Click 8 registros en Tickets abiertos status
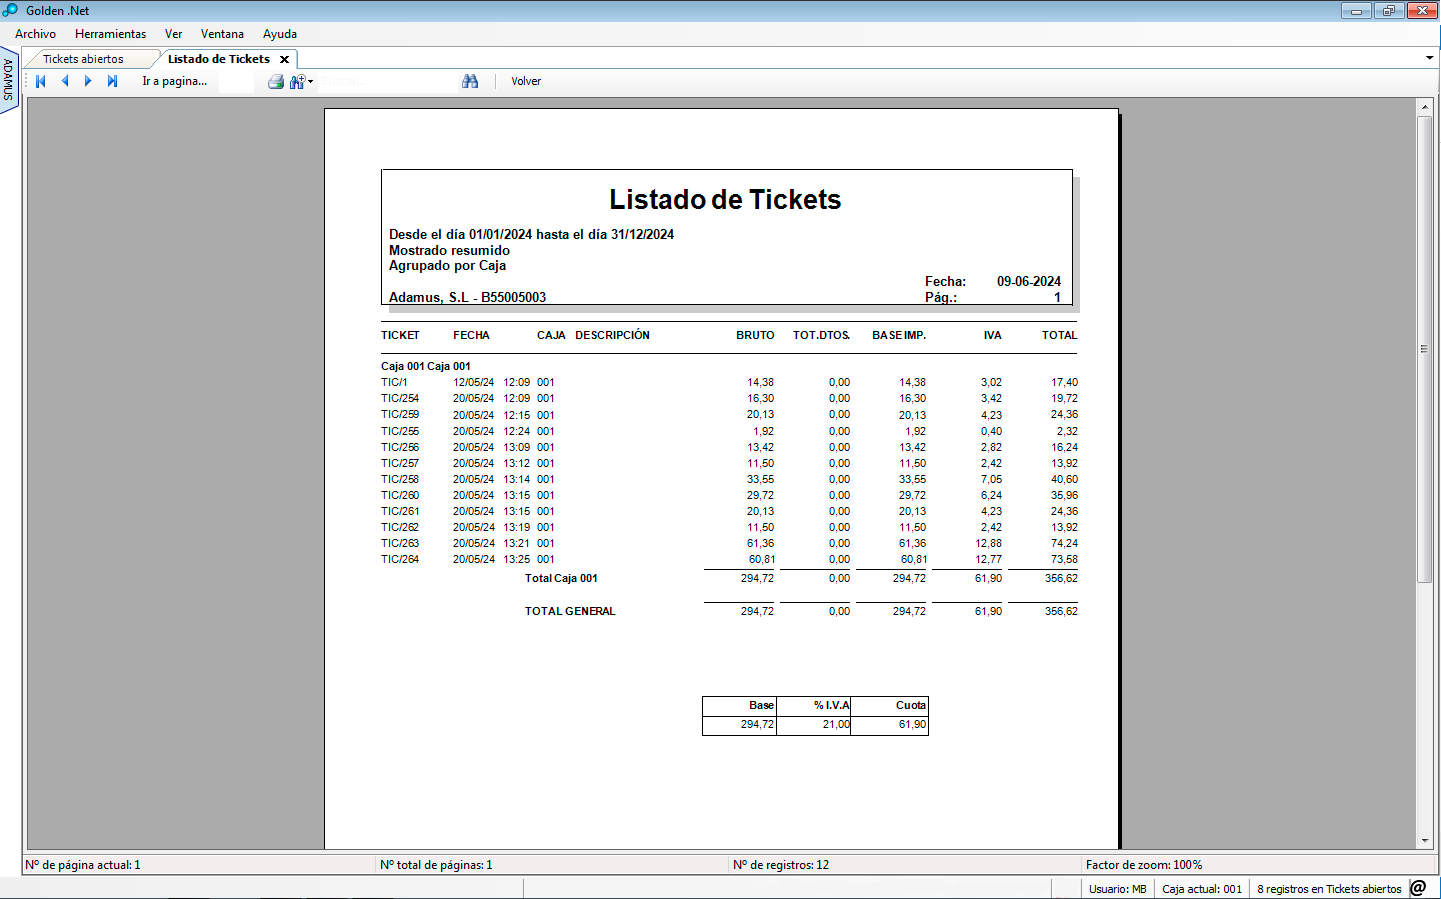1441x899 pixels. coord(1329,889)
